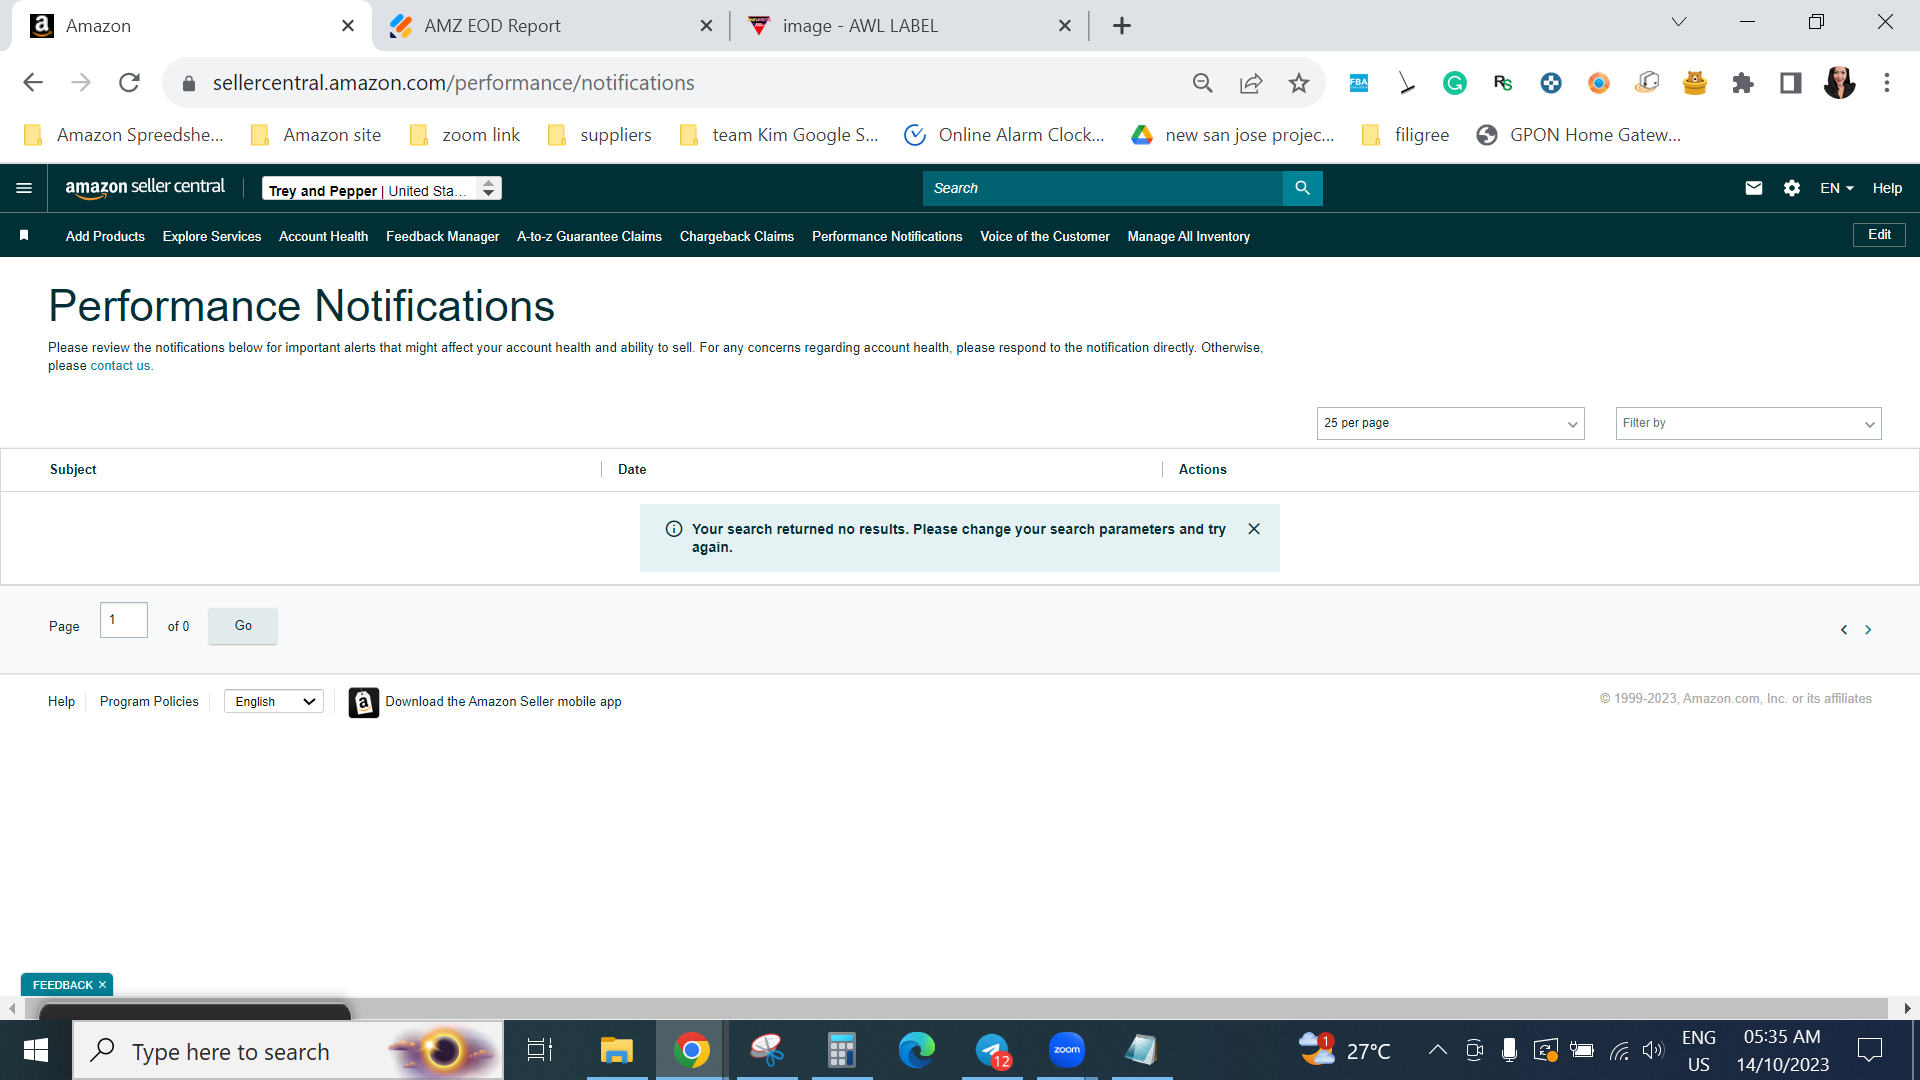Expand the Filter by dropdown
The height and width of the screenshot is (1080, 1920).
(x=1748, y=423)
